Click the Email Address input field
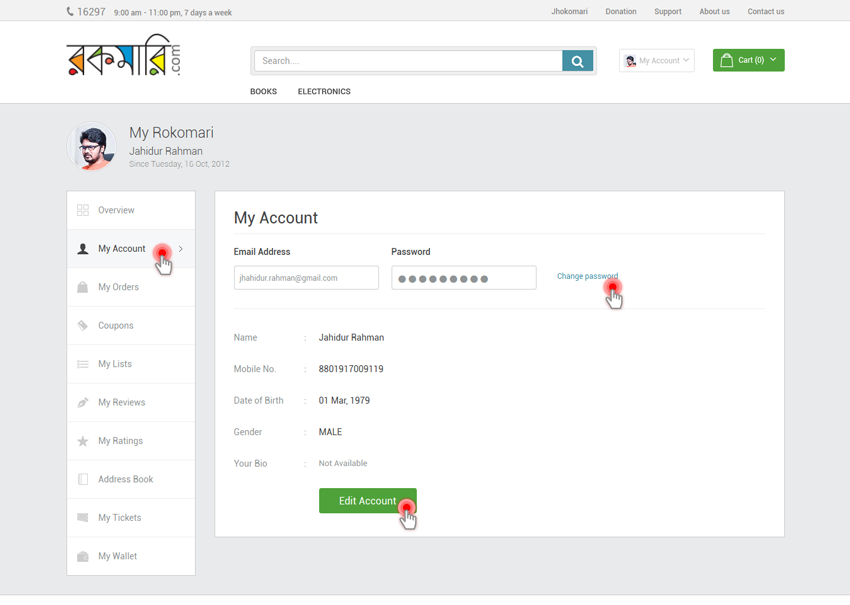Screen dimensions: 850x605 306,278
